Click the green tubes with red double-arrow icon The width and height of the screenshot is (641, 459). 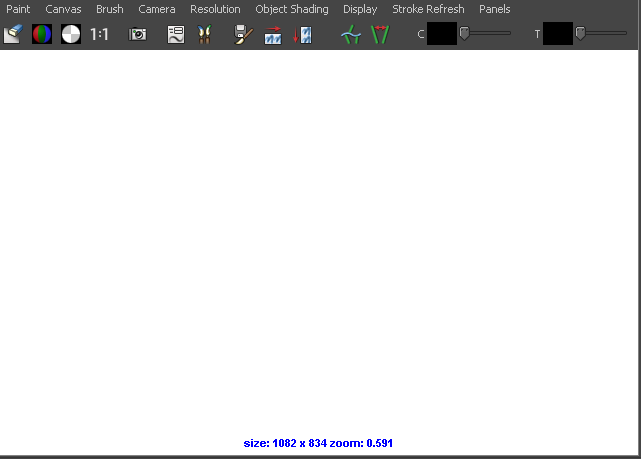tap(380, 34)
